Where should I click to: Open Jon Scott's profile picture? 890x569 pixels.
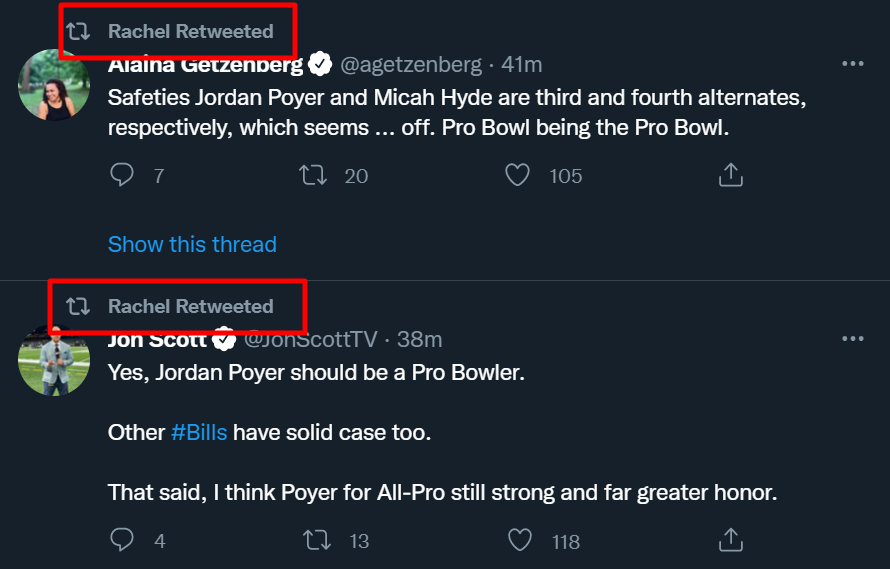pos(54,360)
